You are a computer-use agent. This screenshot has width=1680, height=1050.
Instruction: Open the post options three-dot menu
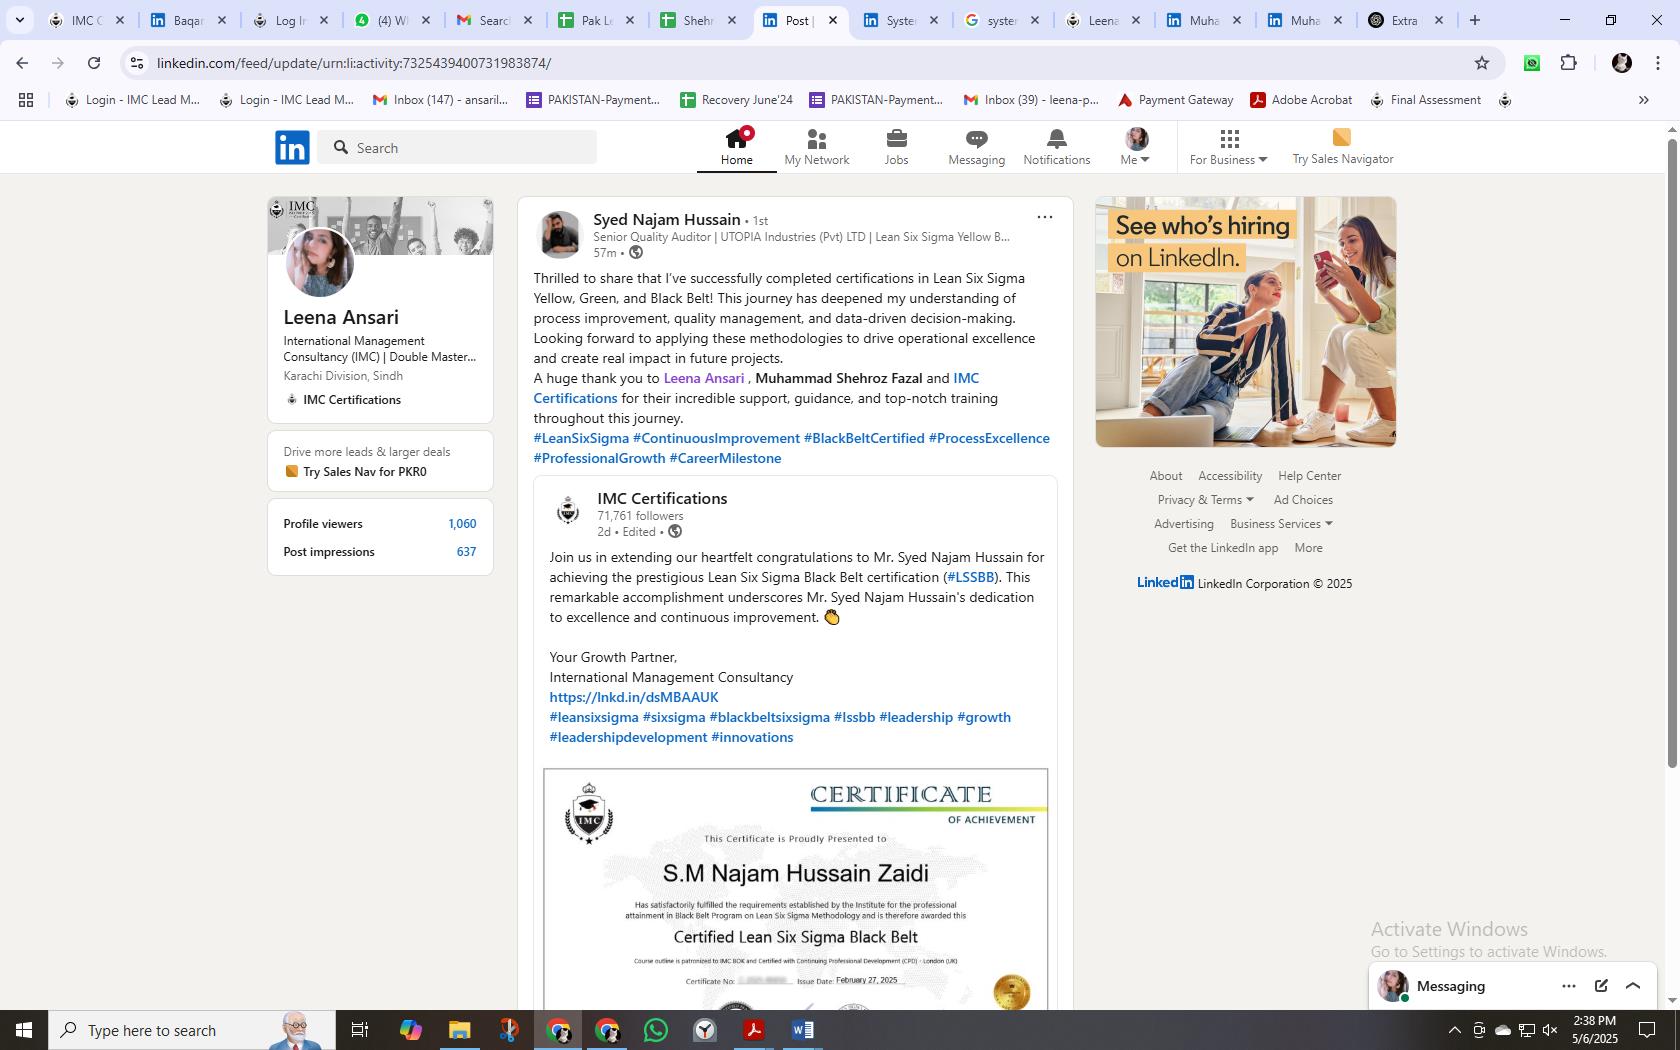pyautogui.click(x=1045, y=217)
